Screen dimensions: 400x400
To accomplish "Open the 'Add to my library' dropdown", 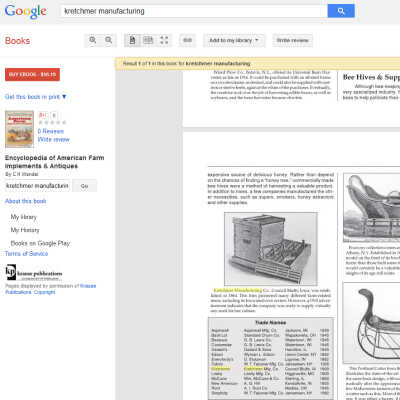I will coord(234,40).
